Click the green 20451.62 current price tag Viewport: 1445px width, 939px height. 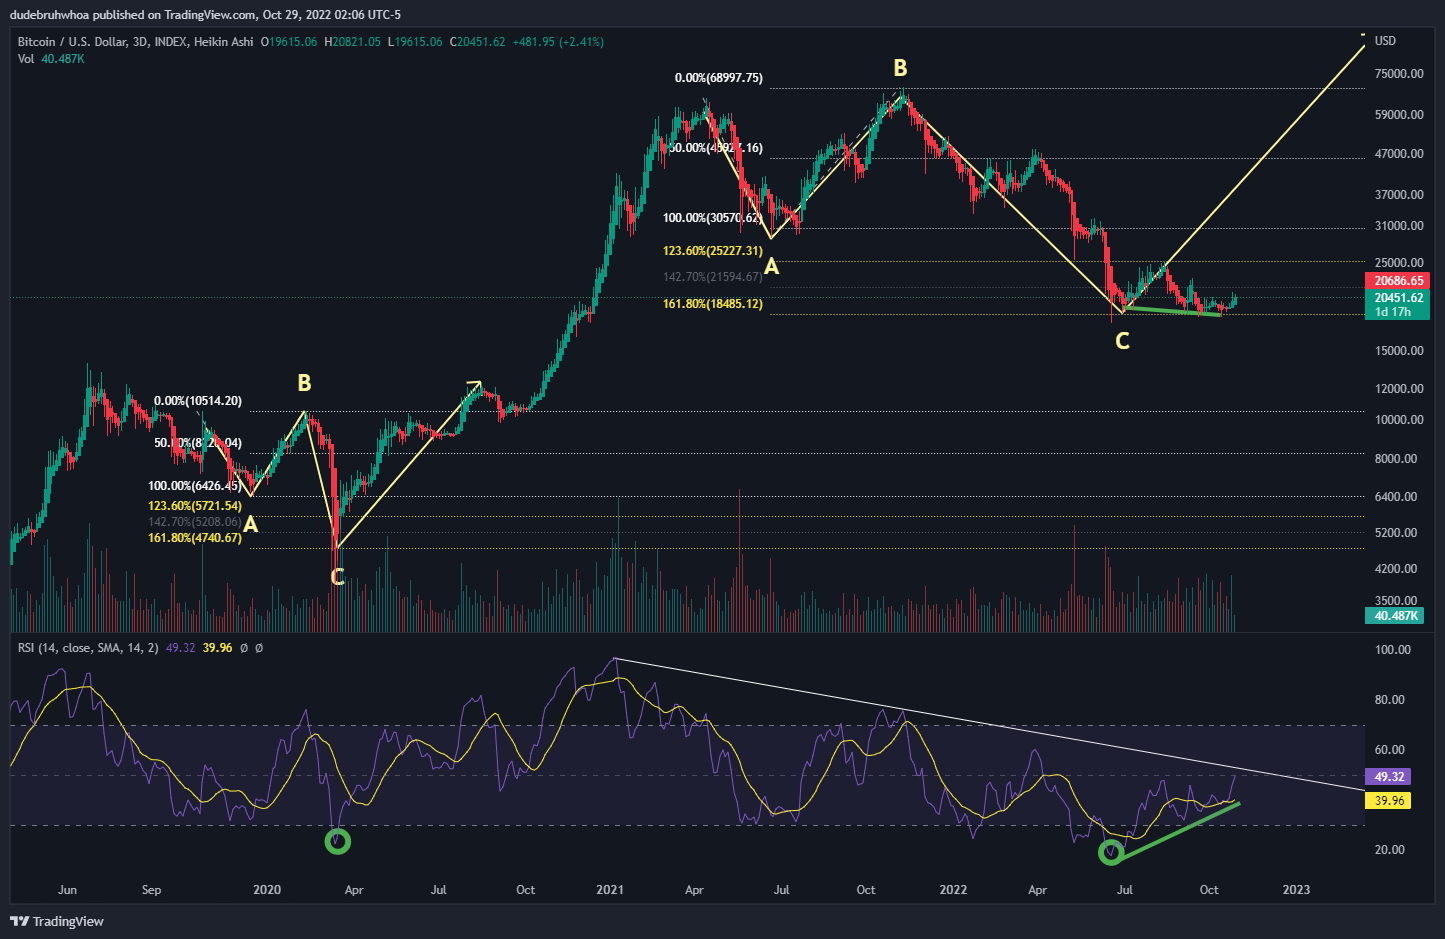[x=1398, y=298]
